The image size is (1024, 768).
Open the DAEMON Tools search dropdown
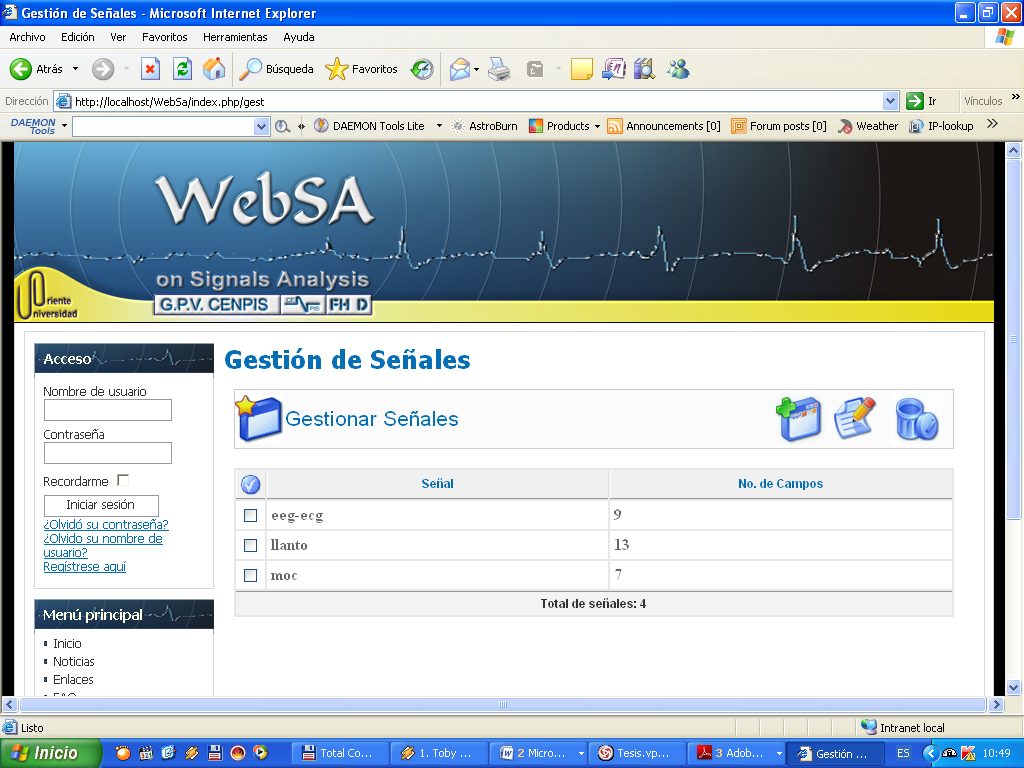tap(262, 126)
